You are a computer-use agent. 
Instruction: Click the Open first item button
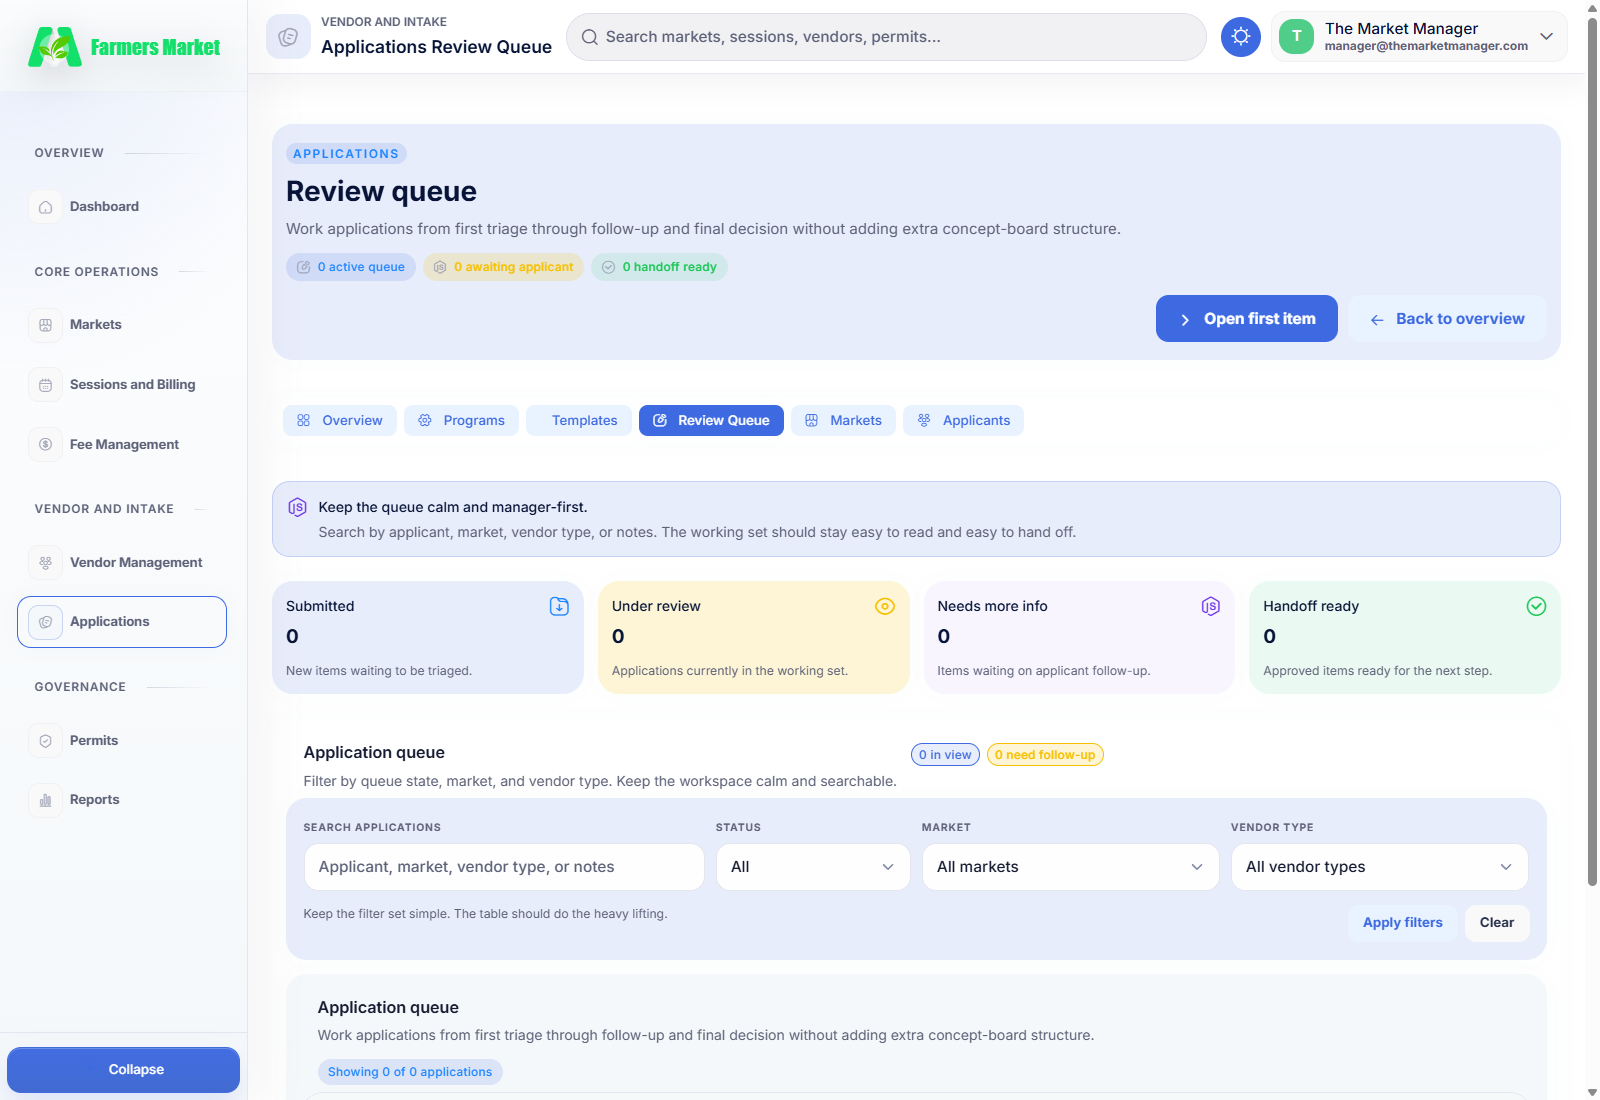pyautogui.click(x=1246, y=318)
